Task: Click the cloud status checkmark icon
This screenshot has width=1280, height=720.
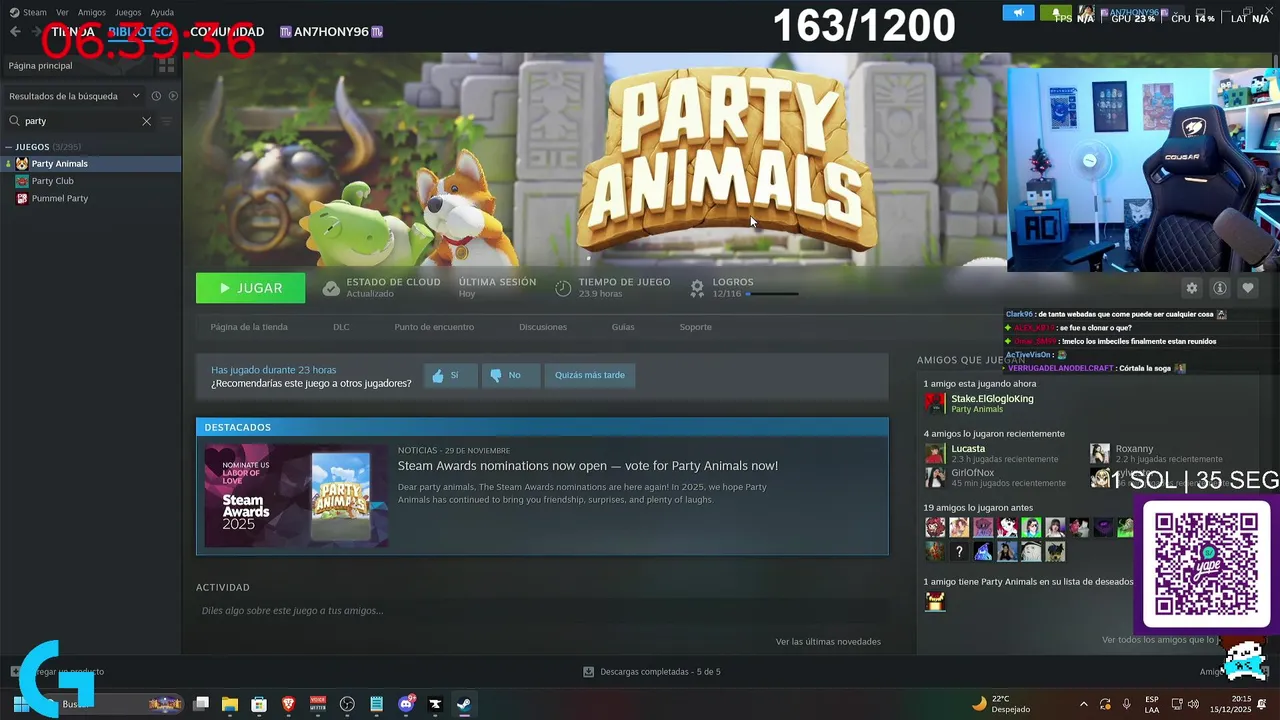Action: [331, 288]
